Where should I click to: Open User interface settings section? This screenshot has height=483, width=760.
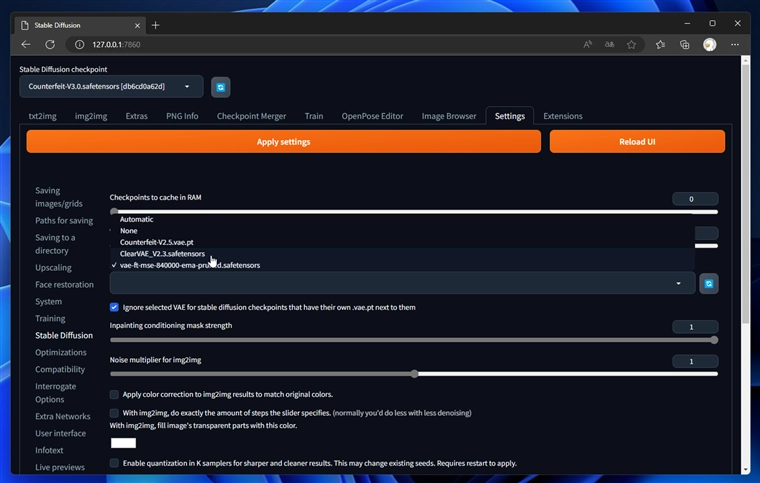(x=61, y=433)
